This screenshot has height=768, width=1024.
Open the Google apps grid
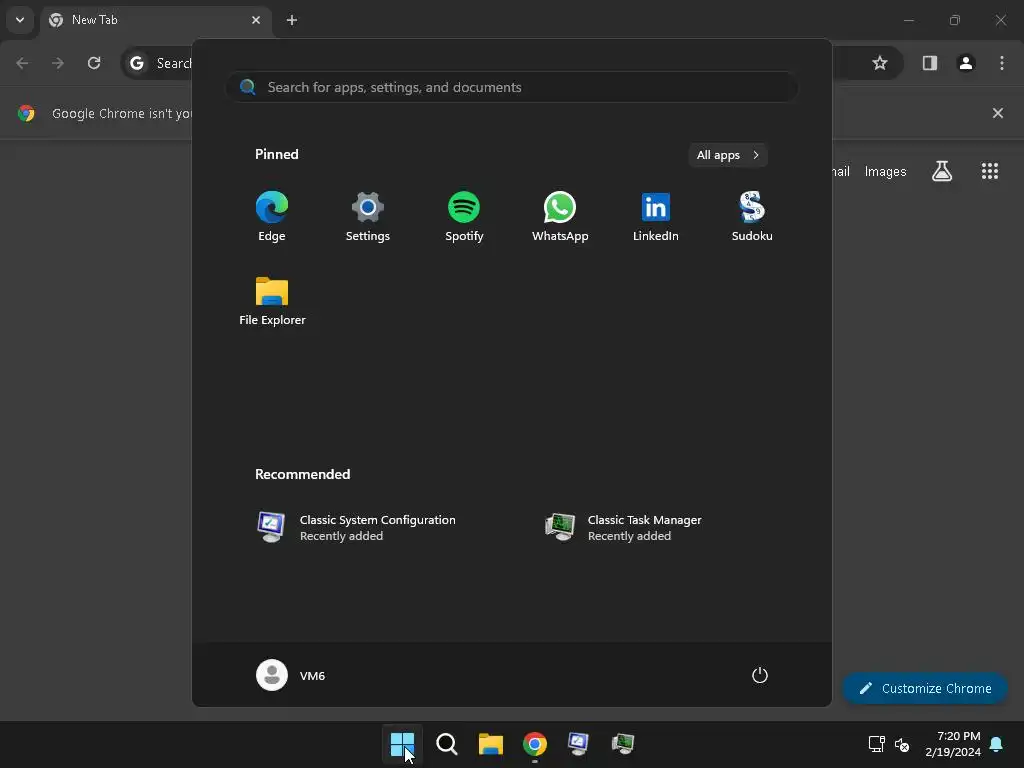(990, 171)
